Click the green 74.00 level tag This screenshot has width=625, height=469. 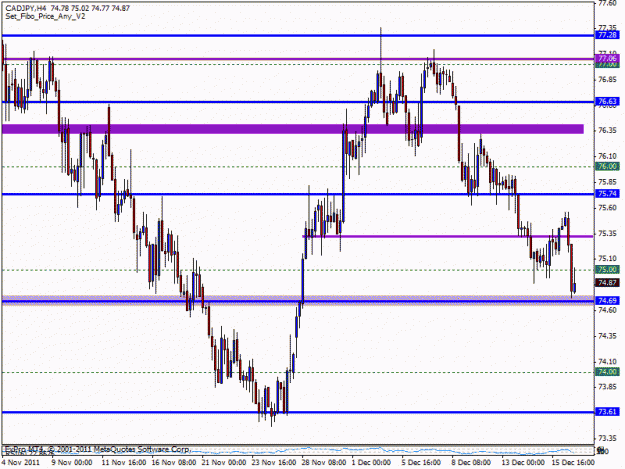(x=607, y=372)
